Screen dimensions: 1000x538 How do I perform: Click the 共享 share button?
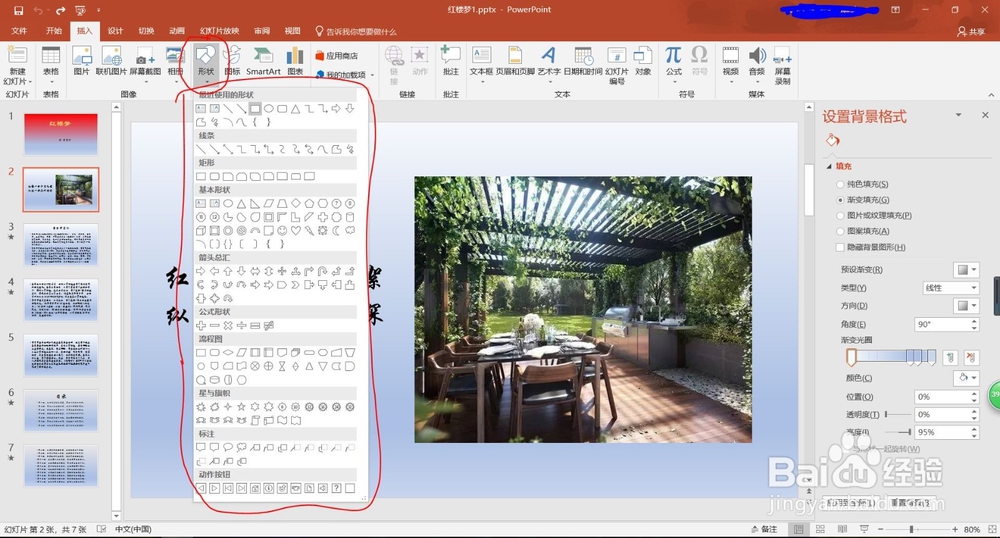(x=971, y=31)
